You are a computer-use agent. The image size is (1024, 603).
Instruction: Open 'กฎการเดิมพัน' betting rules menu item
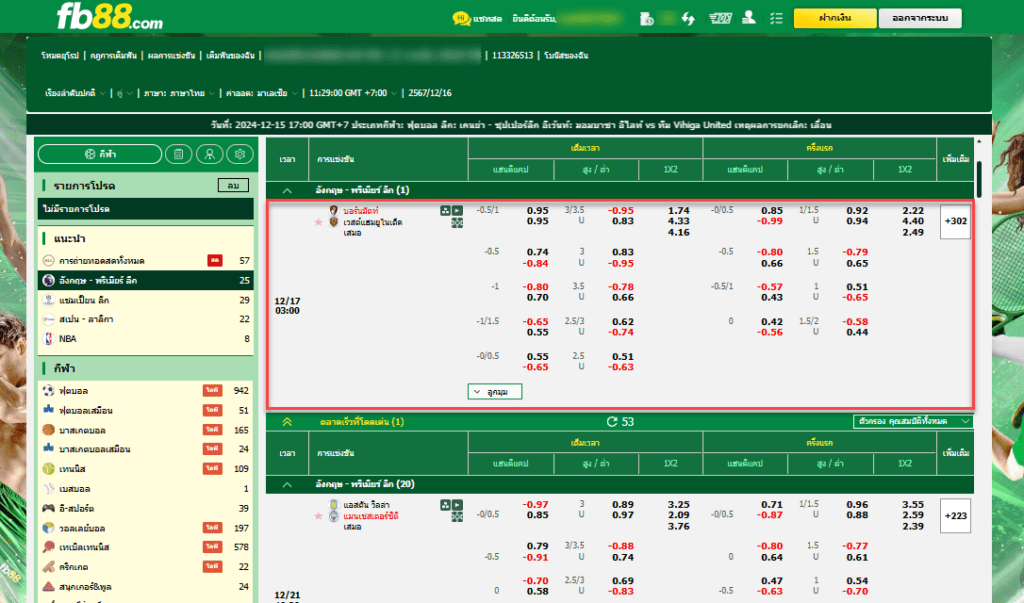114,56
